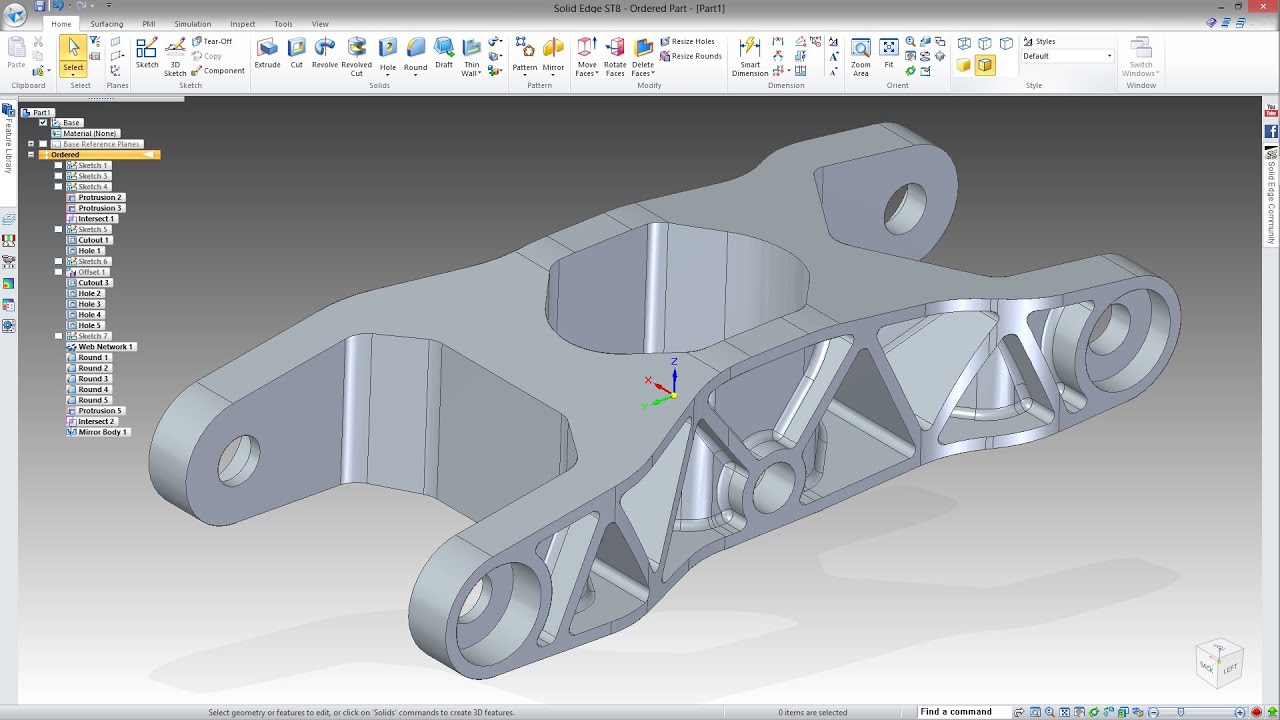Screen dimensions: 1280x720
Task: Fit the model to the view
Action: (889, 53)
